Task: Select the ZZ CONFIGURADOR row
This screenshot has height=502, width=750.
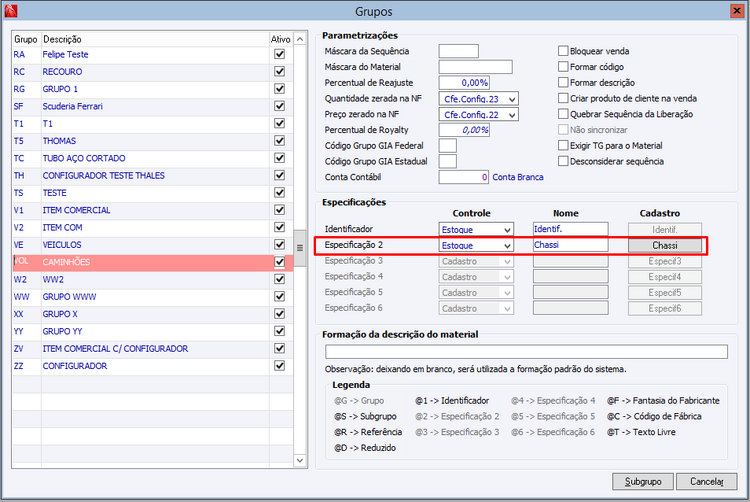Action: click(x=153, y=366)
